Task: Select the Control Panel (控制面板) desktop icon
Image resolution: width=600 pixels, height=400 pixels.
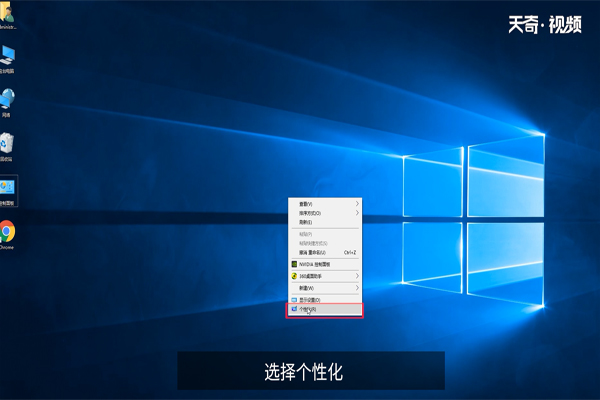Action: pos(8,191)
